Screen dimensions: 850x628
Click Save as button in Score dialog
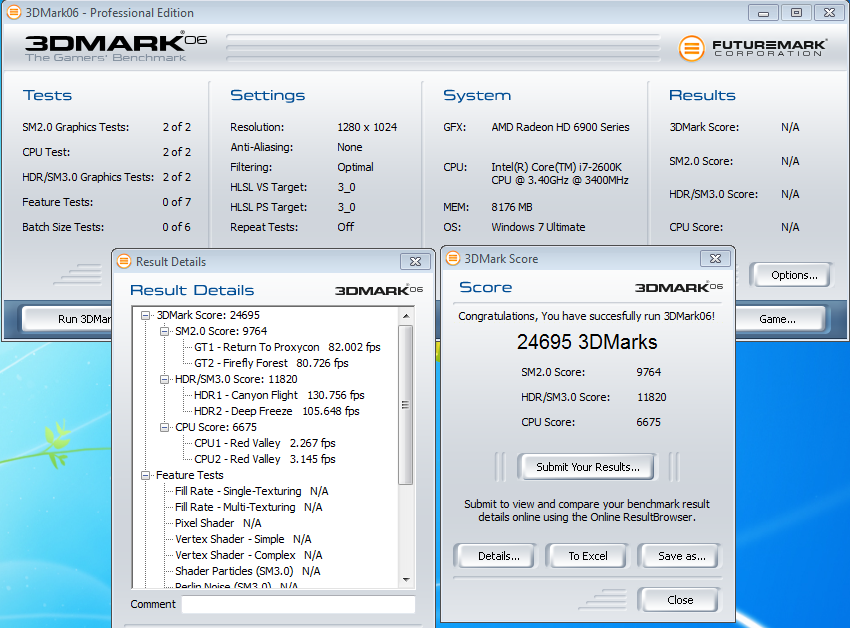(x=681, y=556)
